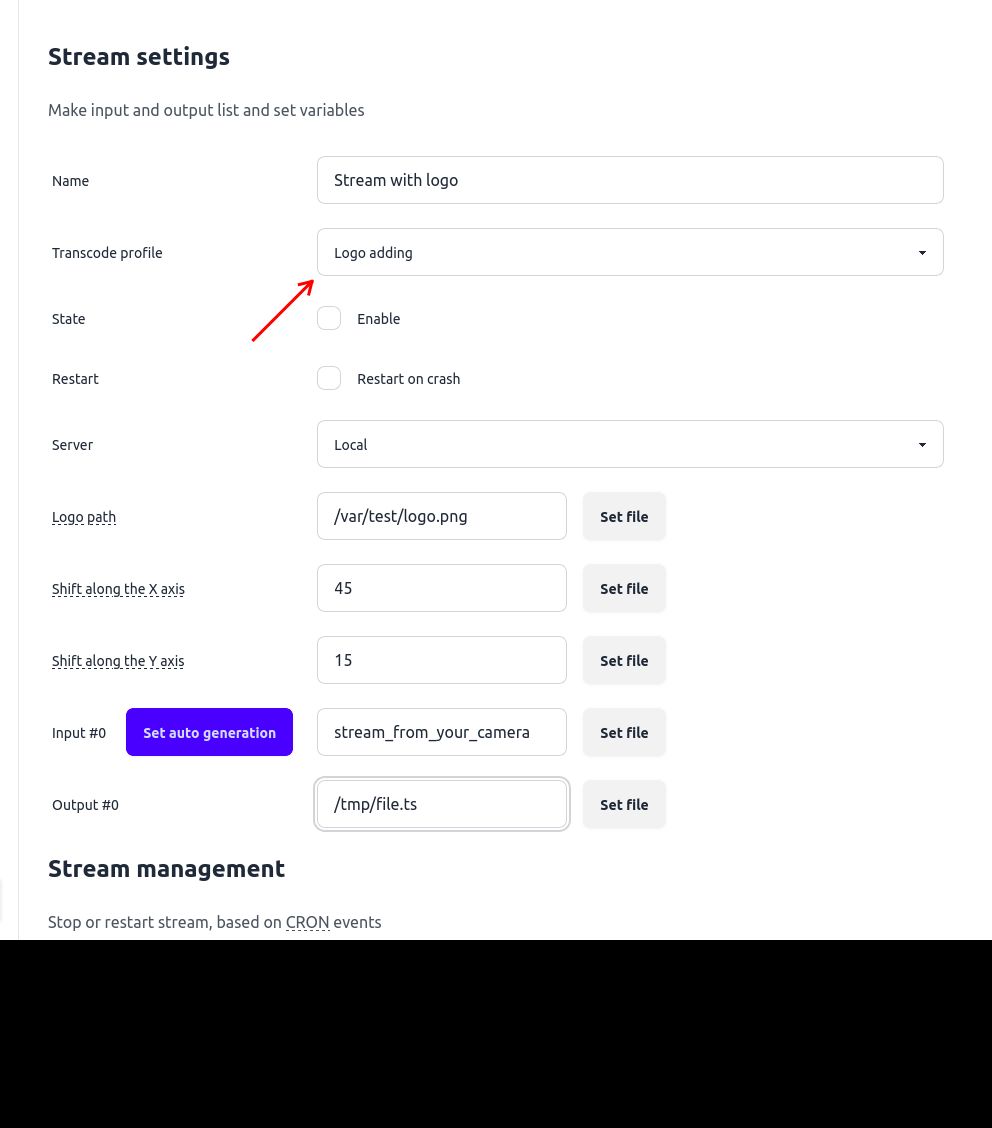The height and width of the screenshot is (1128, 992).
Task: Click the Transcode profile dropdown arrow
Action: [921, 252]
